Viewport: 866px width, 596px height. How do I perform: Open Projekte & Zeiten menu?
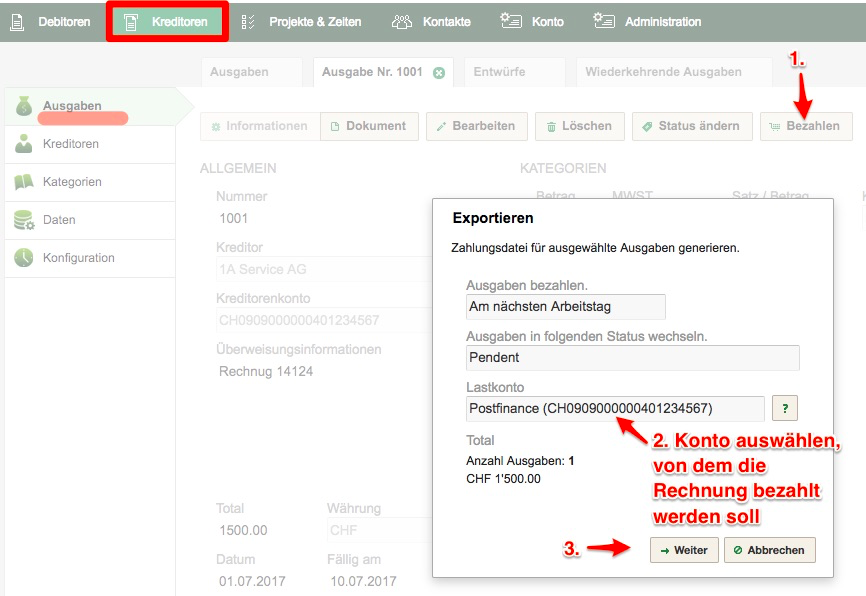pyautogui.click(x=302, y=21)
